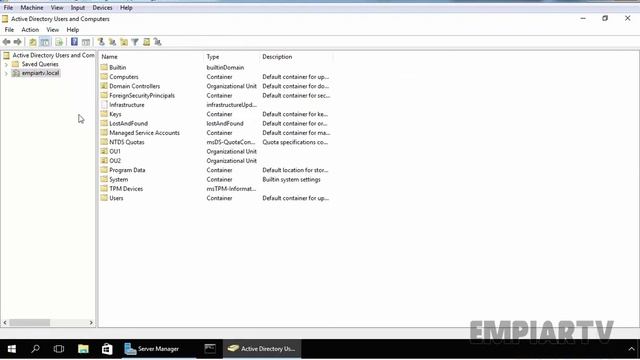Click the Domain Controllers OU icon

tap(104, 86)
